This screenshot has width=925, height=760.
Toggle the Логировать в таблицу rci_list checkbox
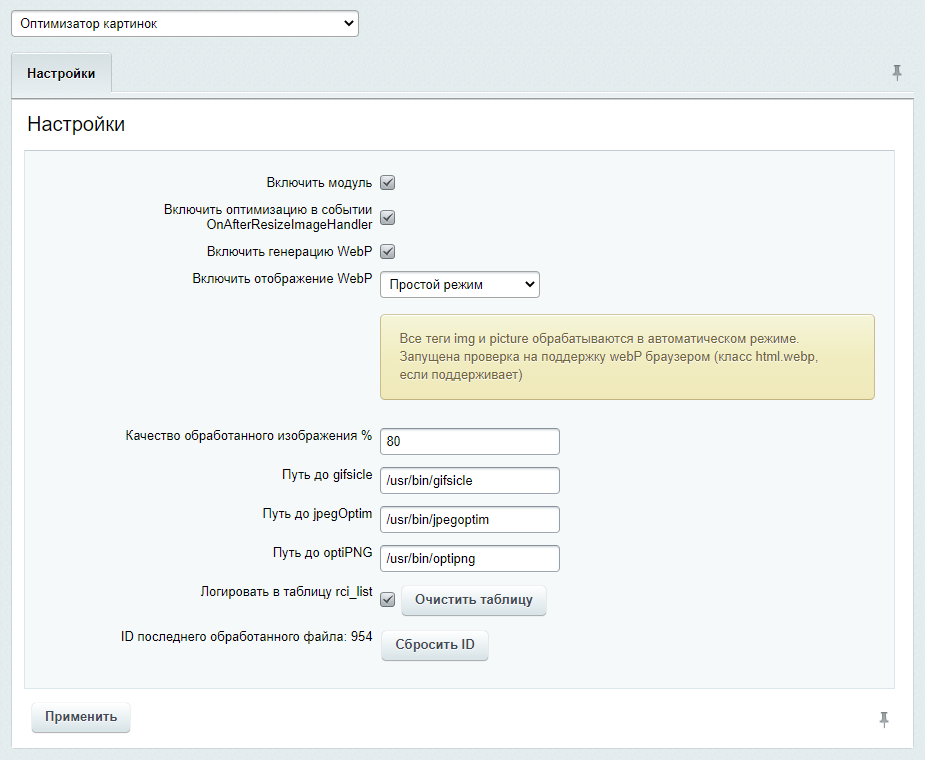pyautogui.click(x=388, y=600)
